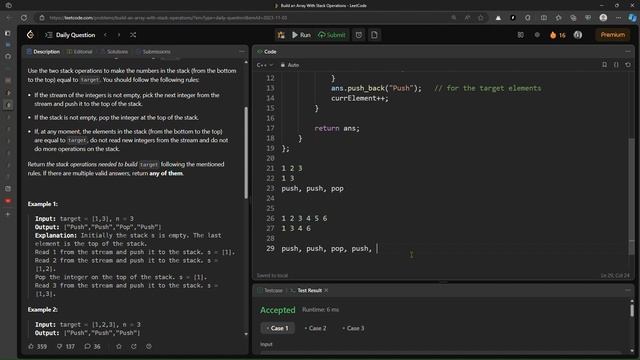Switch to the Submissions tab
Screen dimensions: 640x360
click(x=153, y=52)
